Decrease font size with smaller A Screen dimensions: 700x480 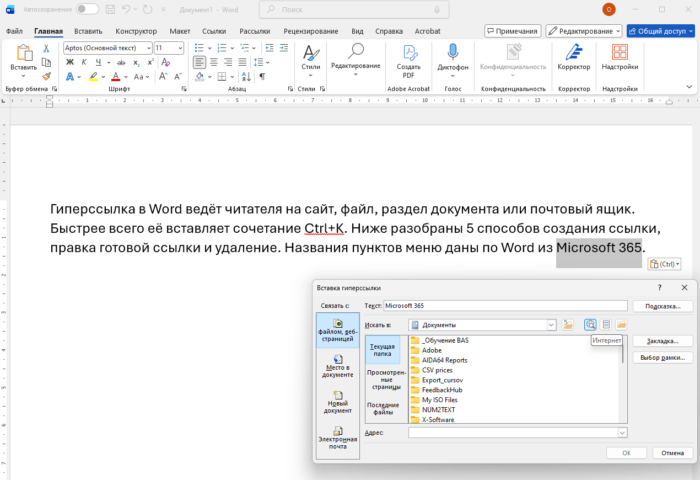coord(177,76)
